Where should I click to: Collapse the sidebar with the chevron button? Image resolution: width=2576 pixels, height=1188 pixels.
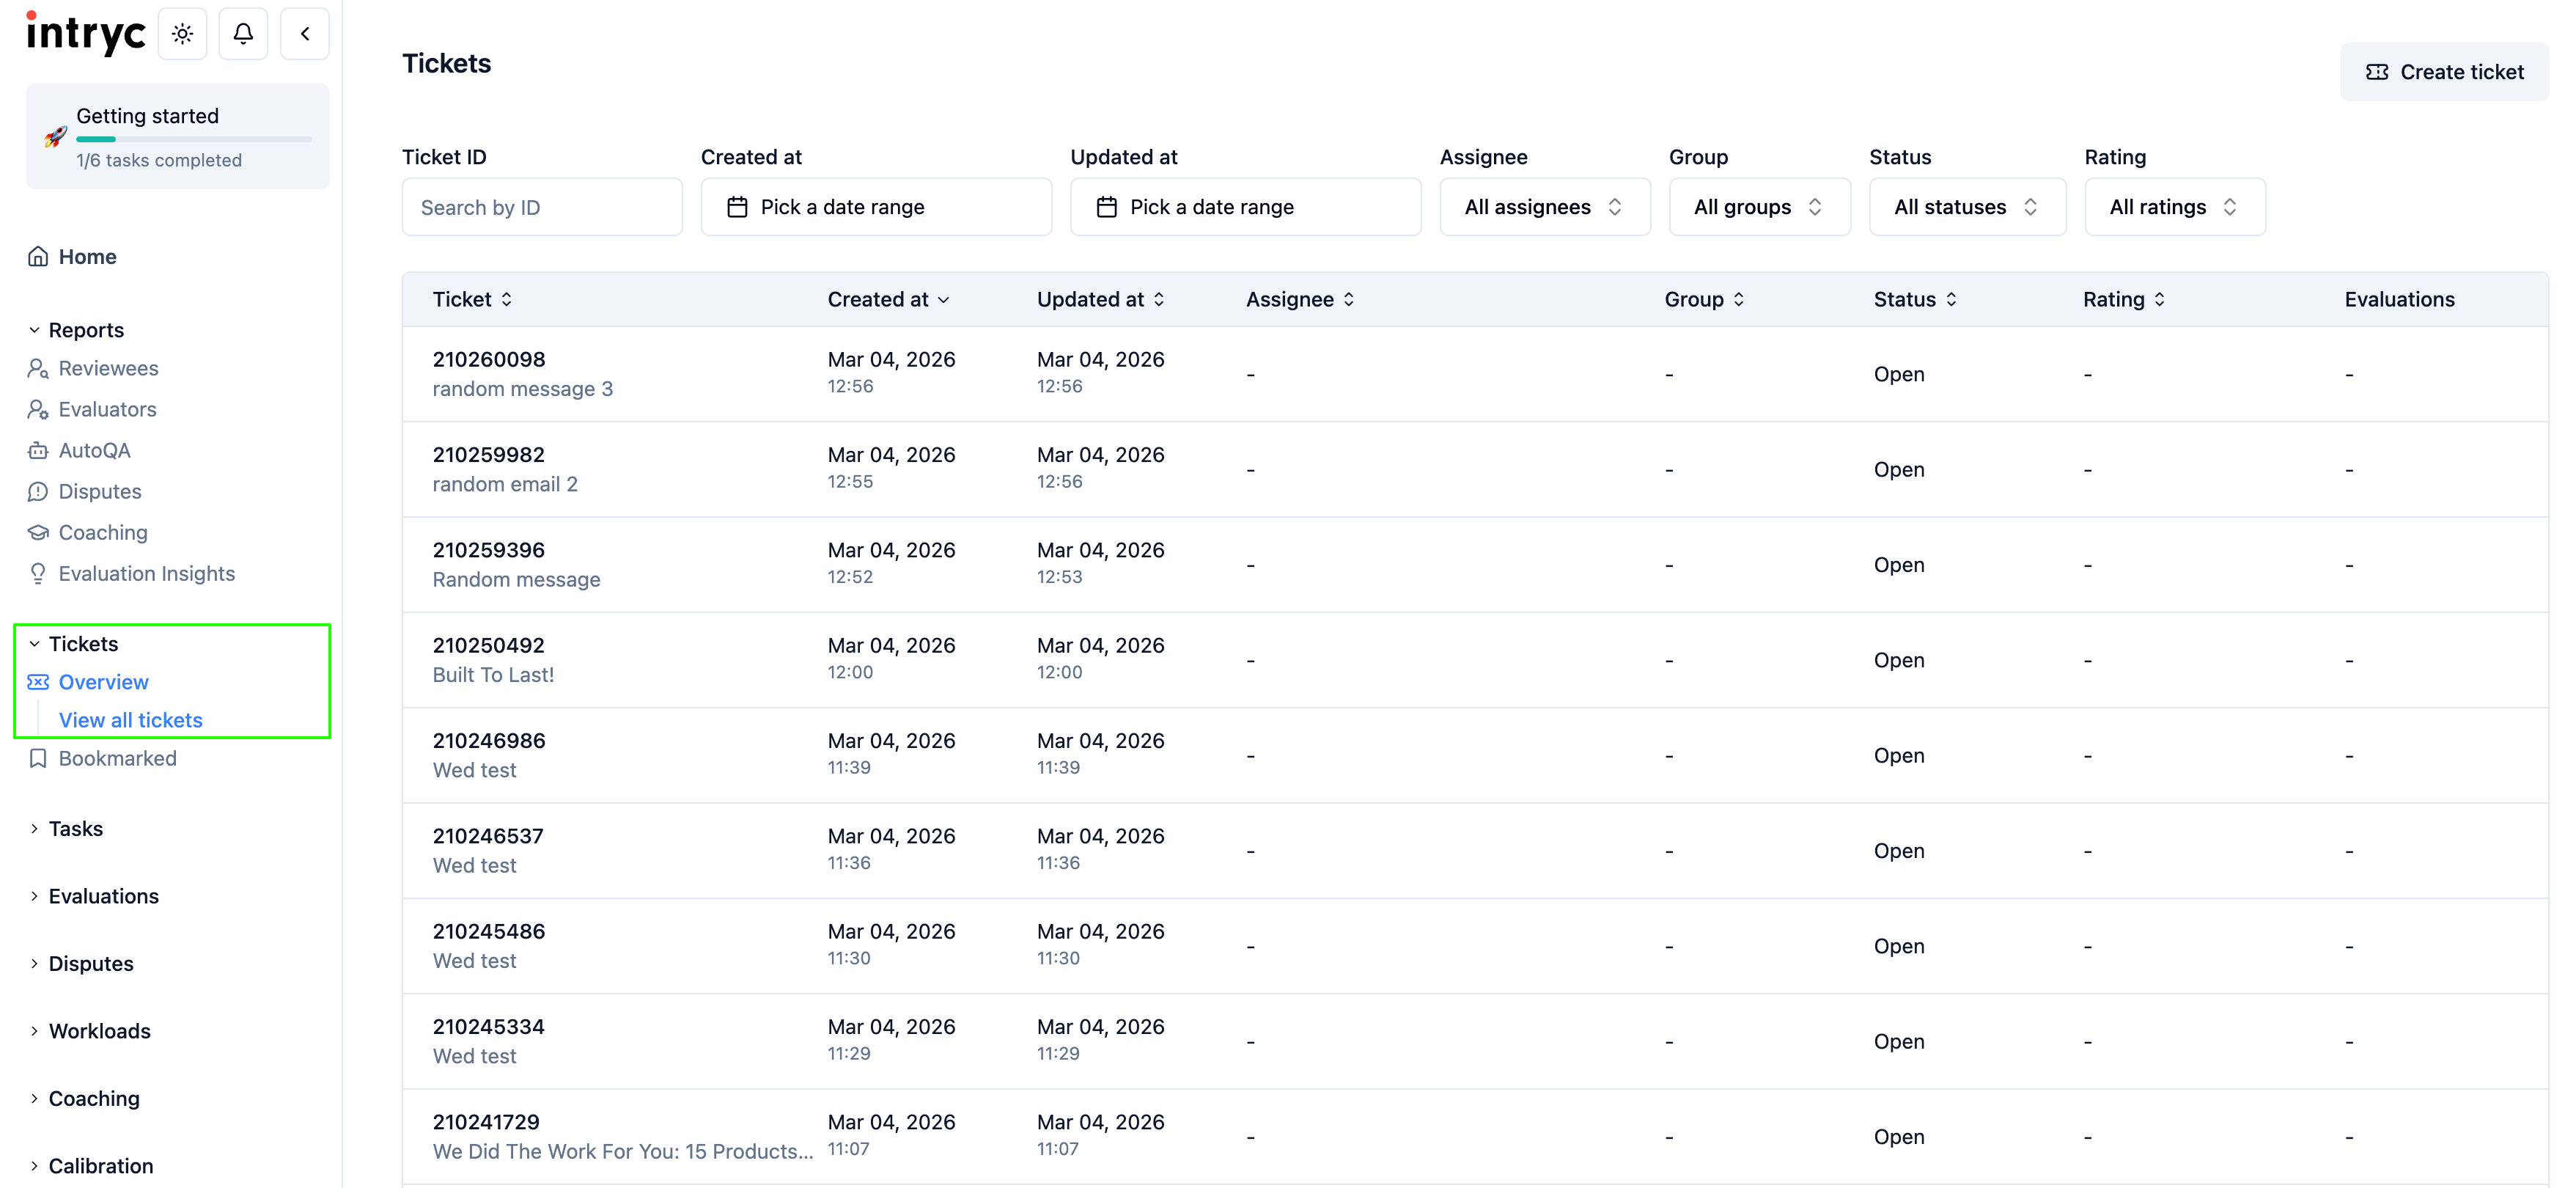[x=305, y=34]
